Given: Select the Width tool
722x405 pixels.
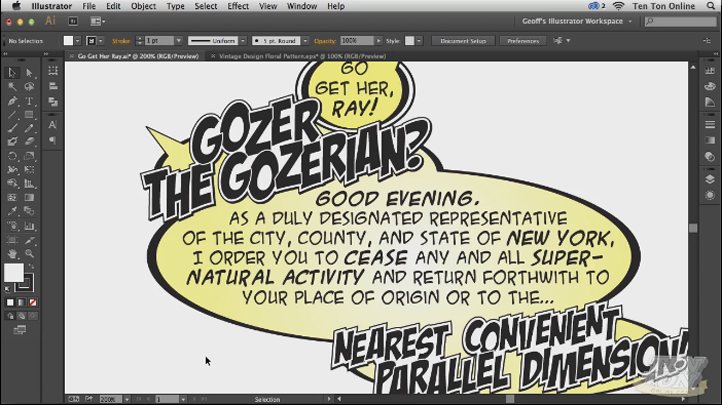Looking at the screenshot, I should coord(12,170).
